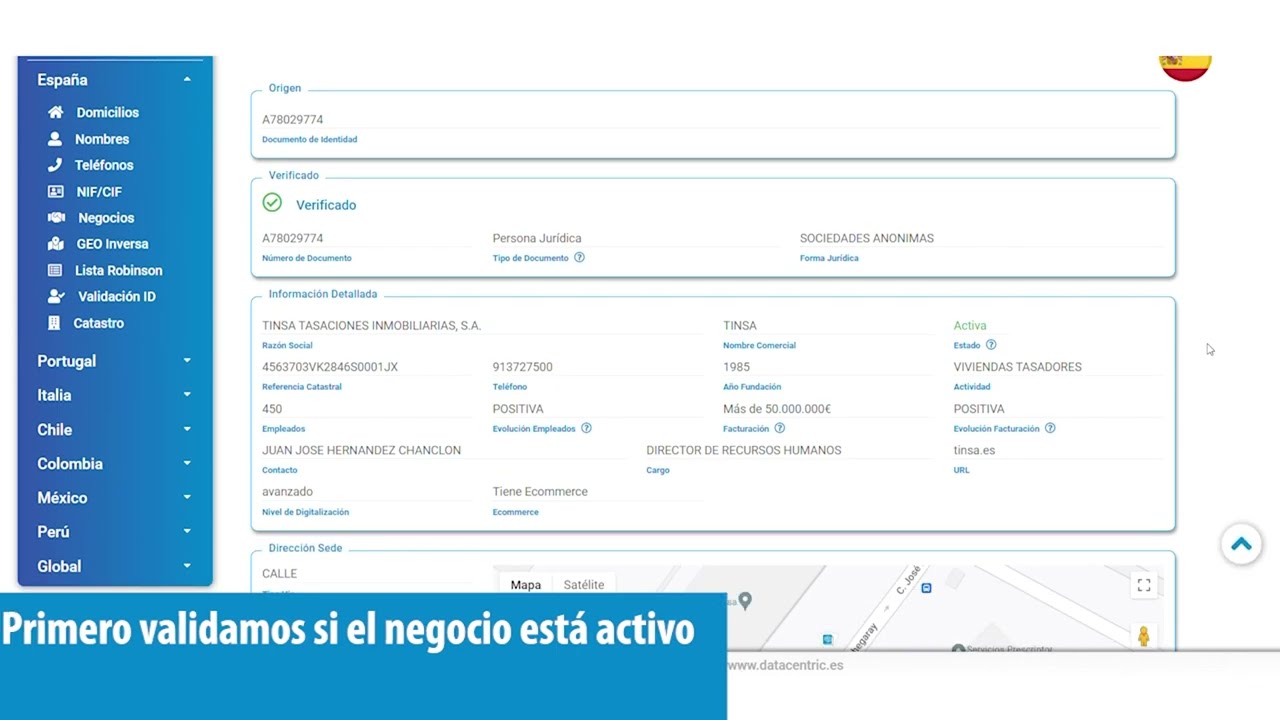Click Nombre Comercial TINSA value

coord(740,325)
